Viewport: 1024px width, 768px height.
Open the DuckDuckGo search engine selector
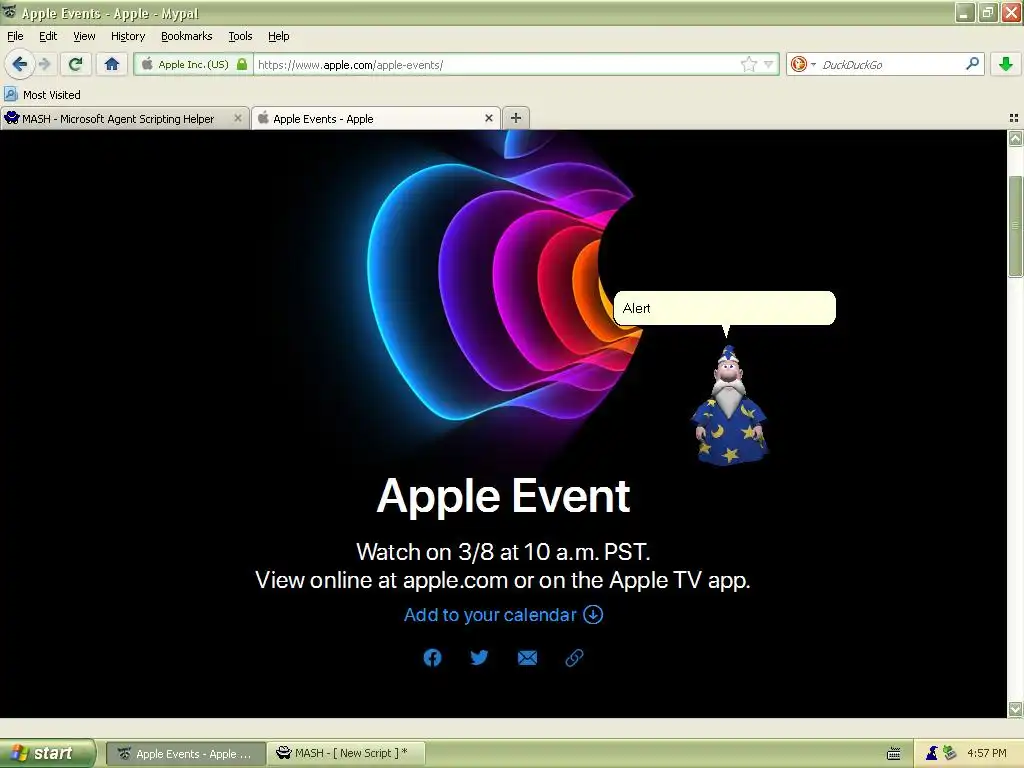[x=803, y=64]
